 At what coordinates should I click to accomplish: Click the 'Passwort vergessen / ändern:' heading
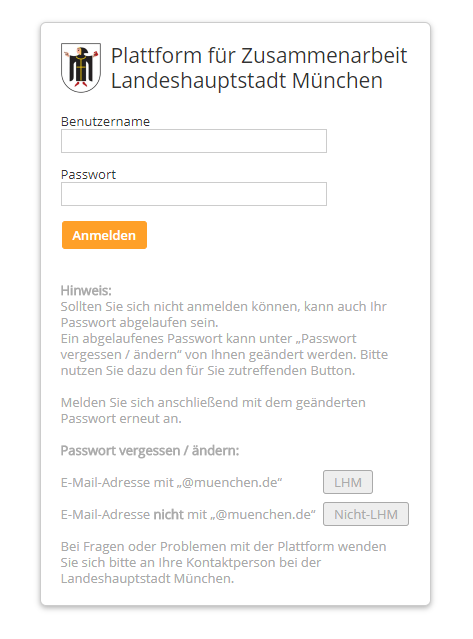(x=150, y=451)
